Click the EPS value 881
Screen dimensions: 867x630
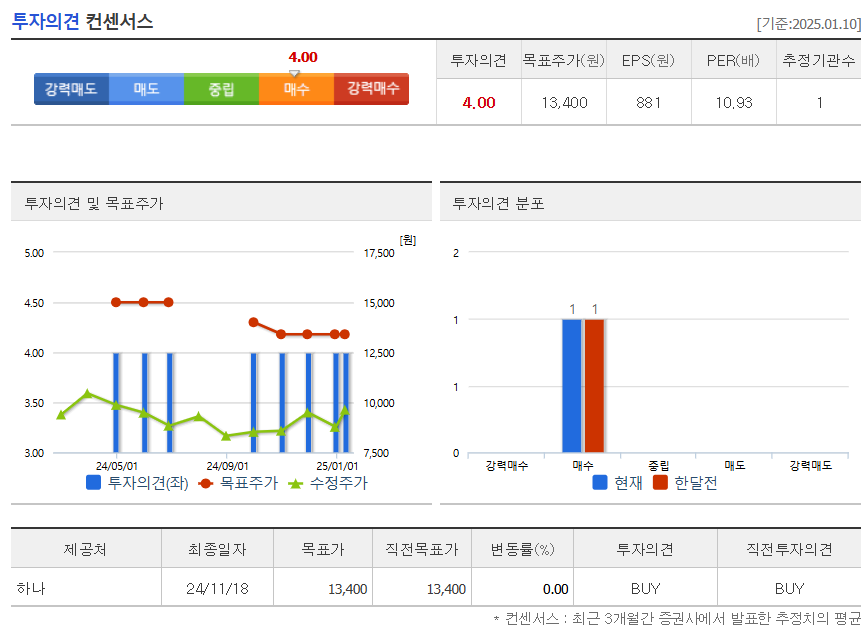[649, 102]
